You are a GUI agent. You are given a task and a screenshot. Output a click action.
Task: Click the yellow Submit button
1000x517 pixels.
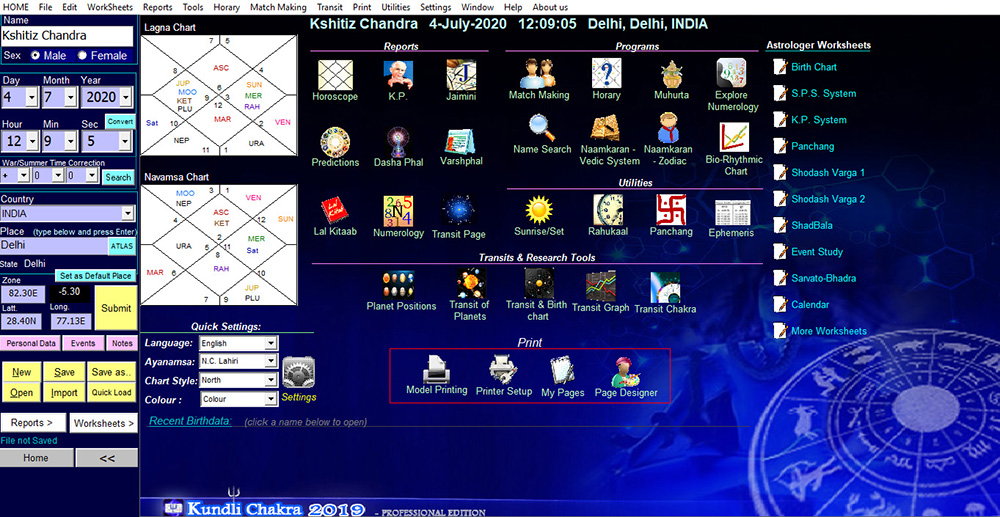[x=116, y=308]
